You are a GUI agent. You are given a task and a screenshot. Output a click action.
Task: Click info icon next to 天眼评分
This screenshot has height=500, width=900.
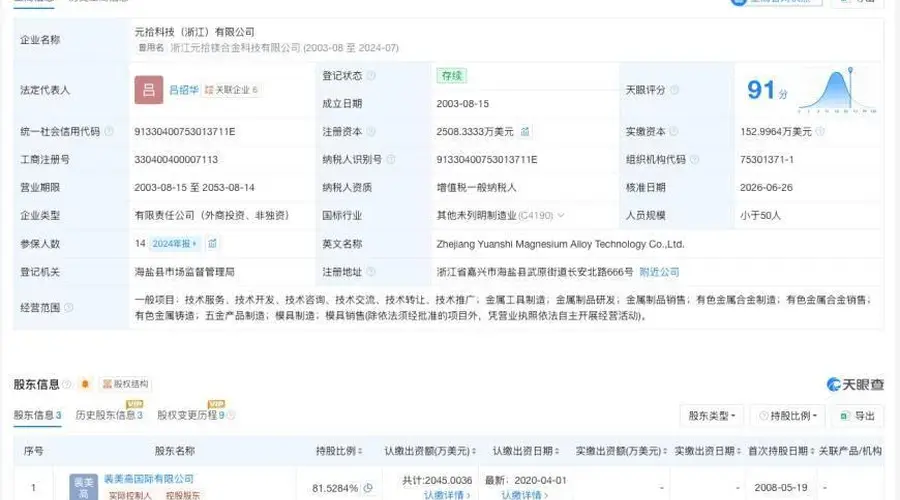coord(674,90)
